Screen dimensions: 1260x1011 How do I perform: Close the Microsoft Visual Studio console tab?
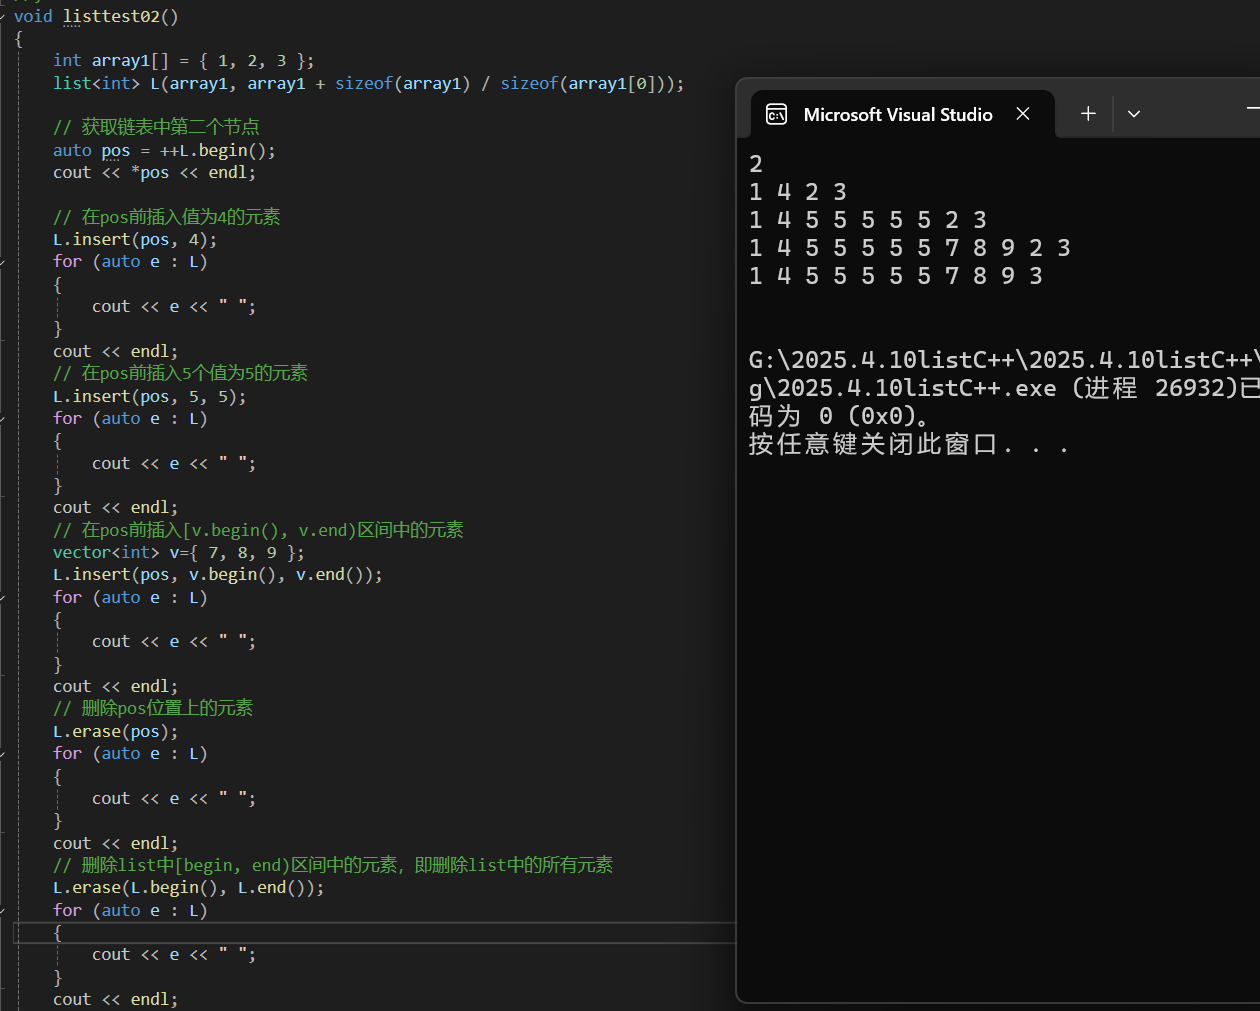pyautogui.click(x=1023, y=114)
